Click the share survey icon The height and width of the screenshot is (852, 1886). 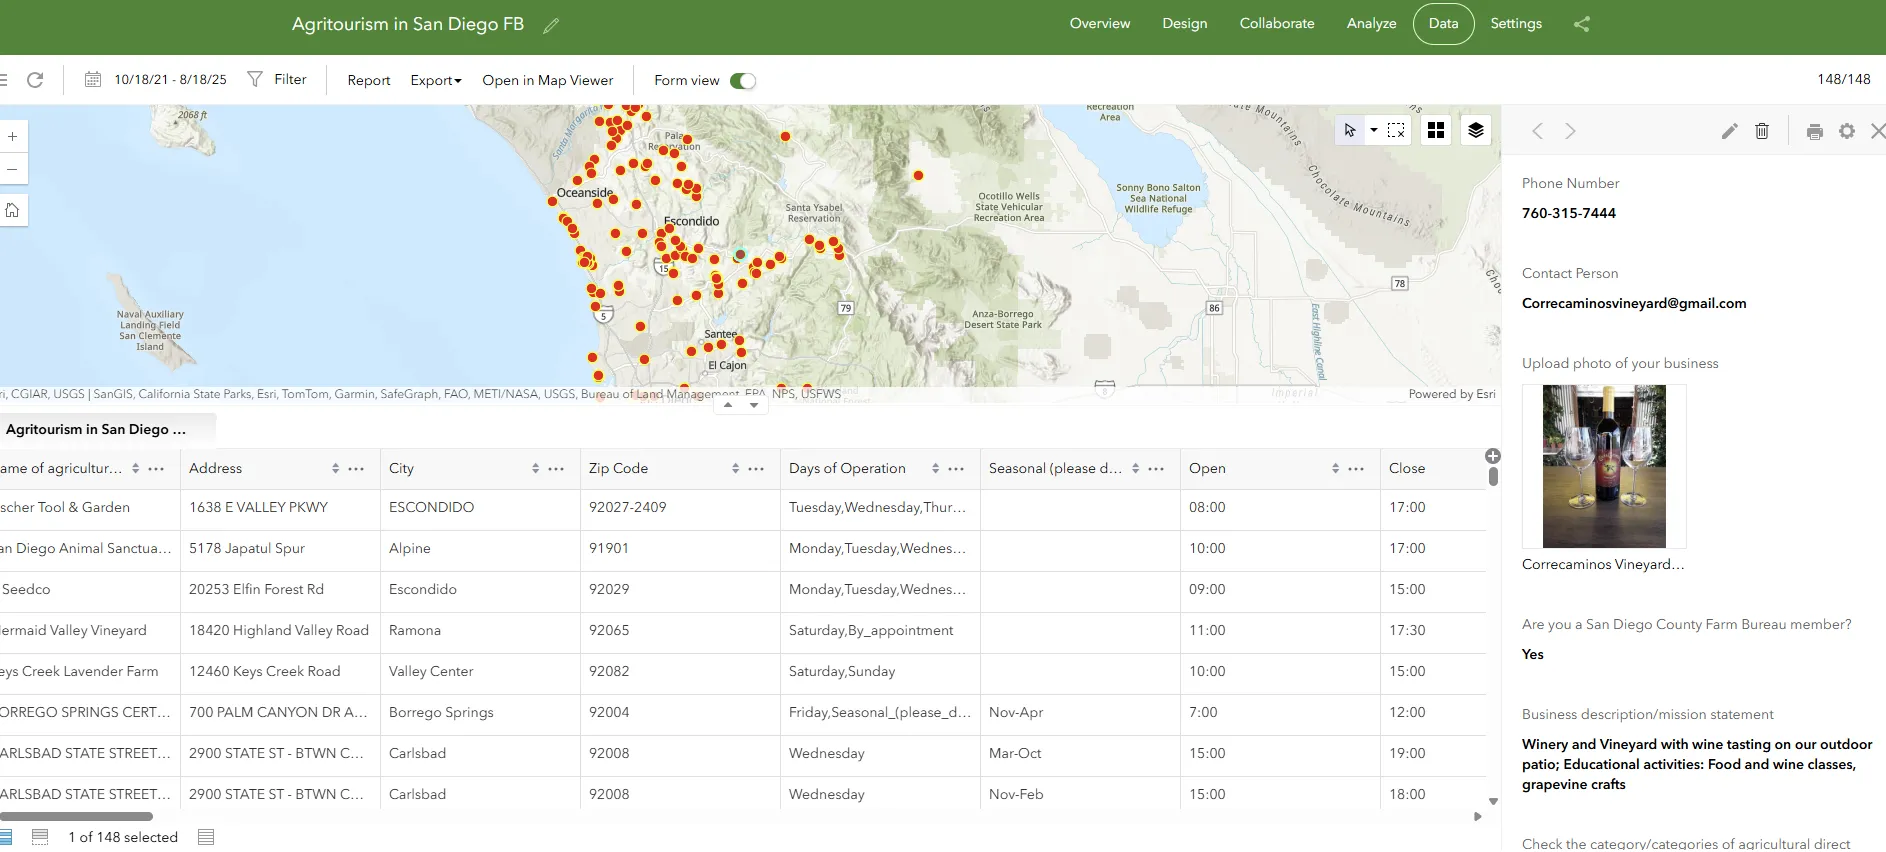point(1581,24)
